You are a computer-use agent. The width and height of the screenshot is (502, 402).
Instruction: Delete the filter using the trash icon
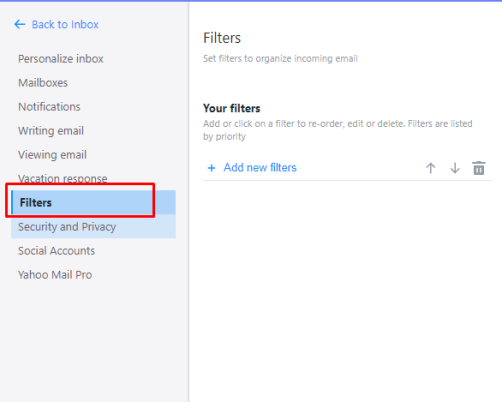click(x=479, y=168)
